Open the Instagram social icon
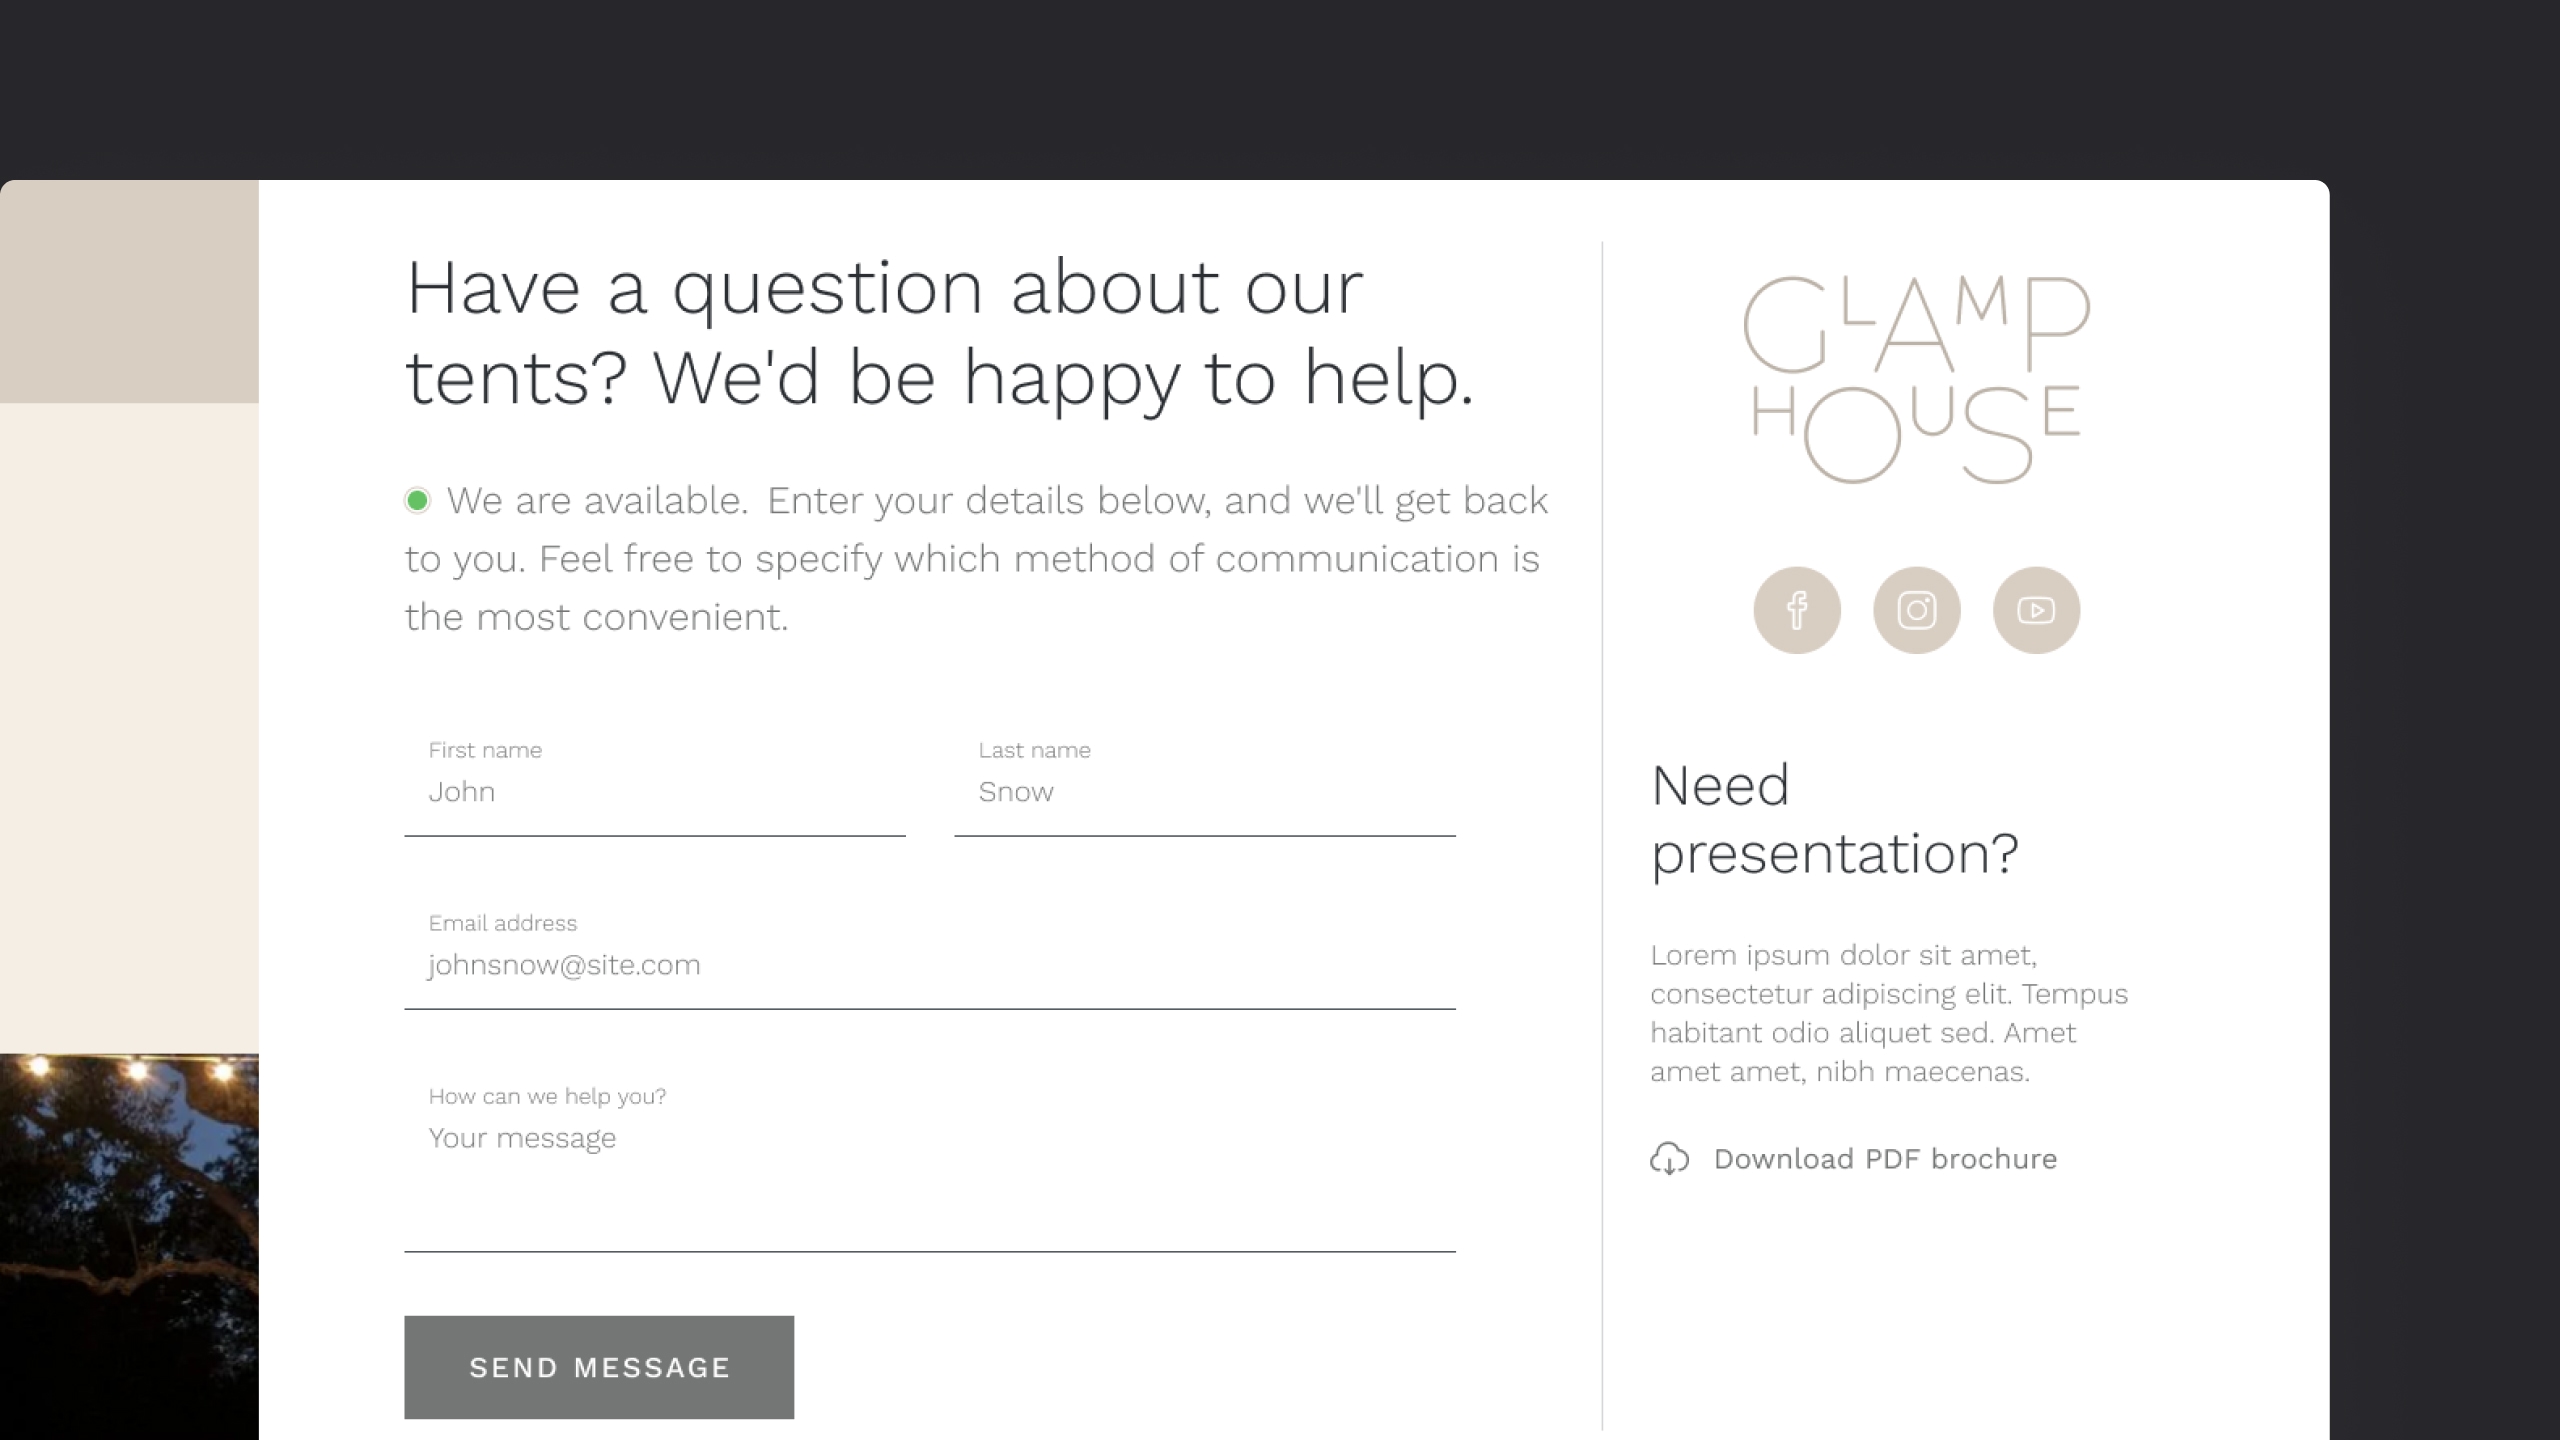The width and height of the screenshot is (2560, 1440). coord(1916,610)
